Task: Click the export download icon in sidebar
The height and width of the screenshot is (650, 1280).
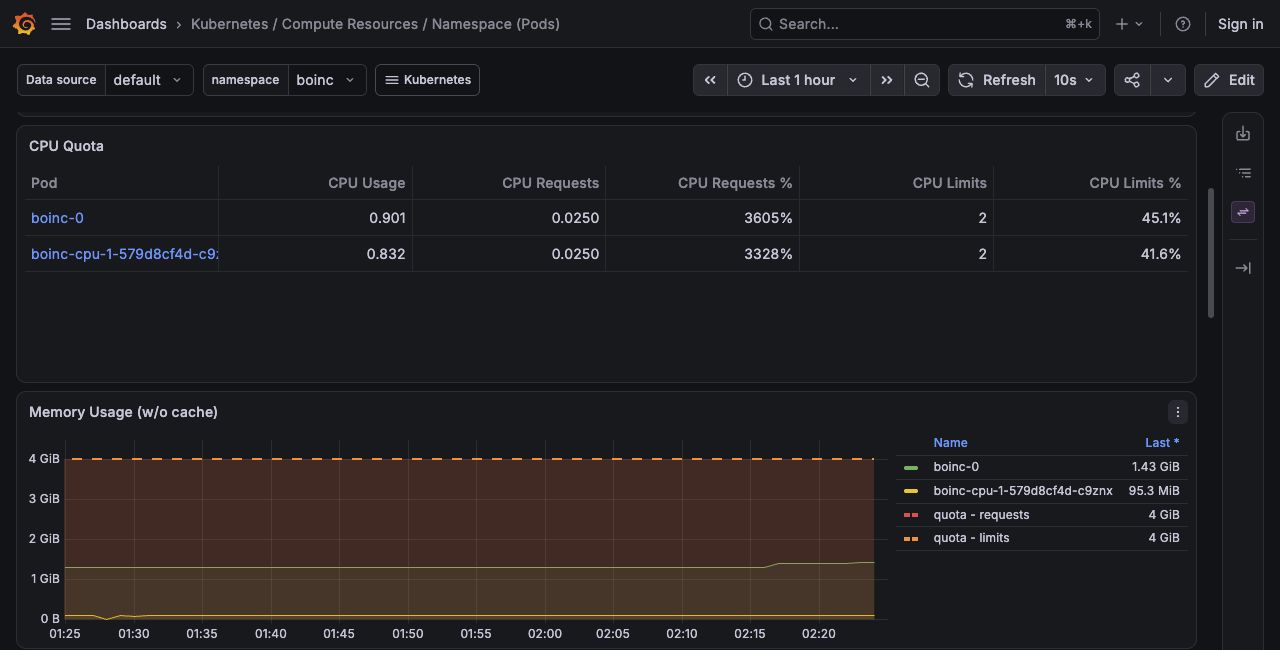Action: (x=1243, y=133)
